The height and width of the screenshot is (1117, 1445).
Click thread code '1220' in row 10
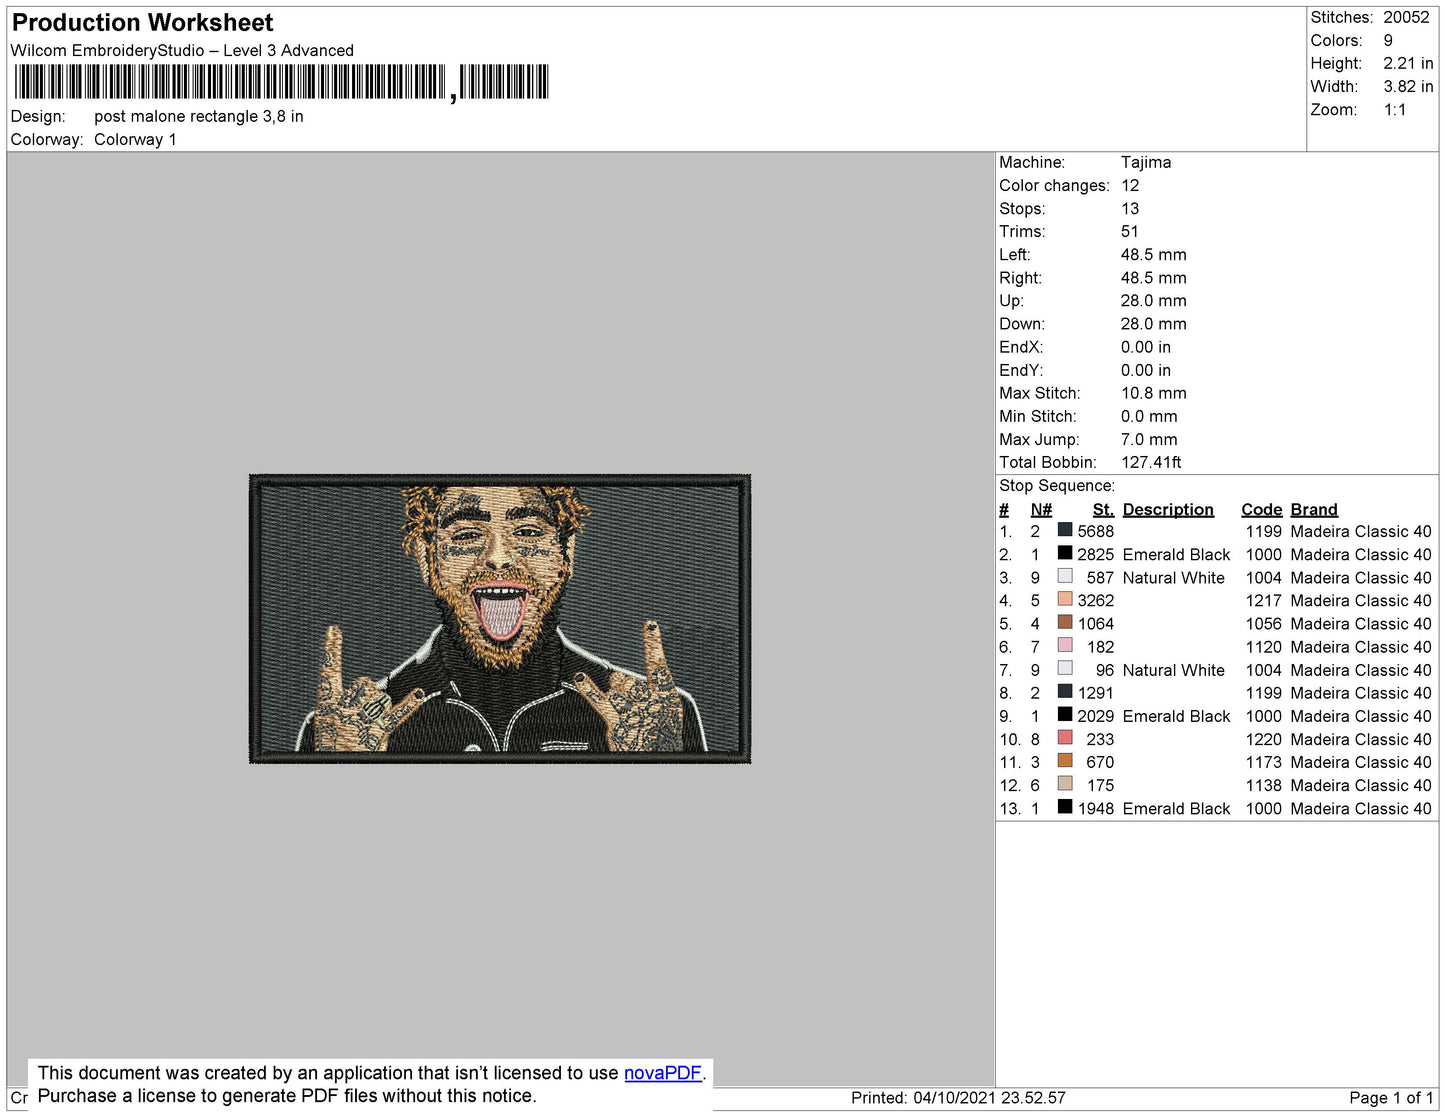[1263, 739]
